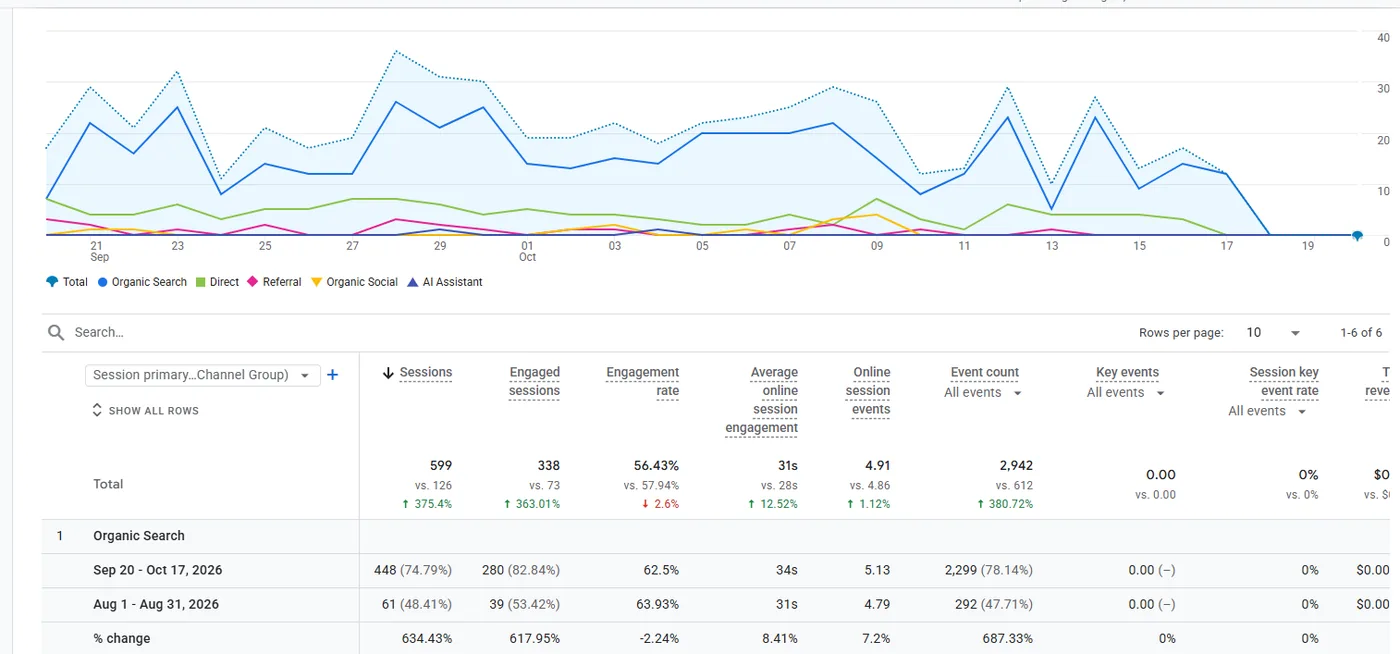Screen dimensions: 1400x654
Task: Click the 2,299 (78.14%) event count cell
Action: pyautogui.click(x=989, y=570)
